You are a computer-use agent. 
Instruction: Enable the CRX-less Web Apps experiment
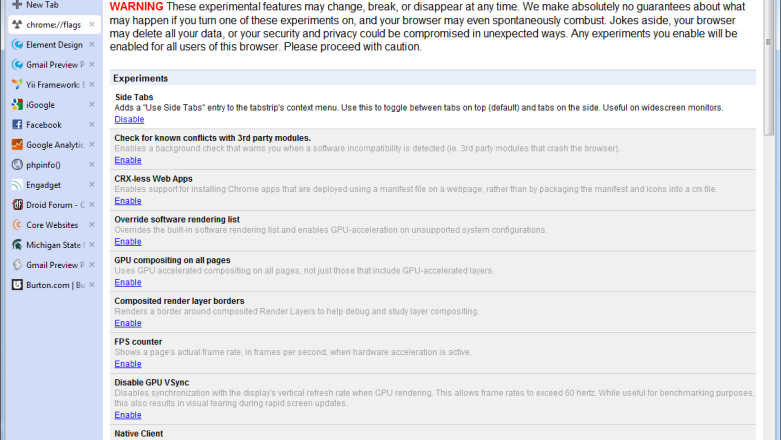[128, 201]
